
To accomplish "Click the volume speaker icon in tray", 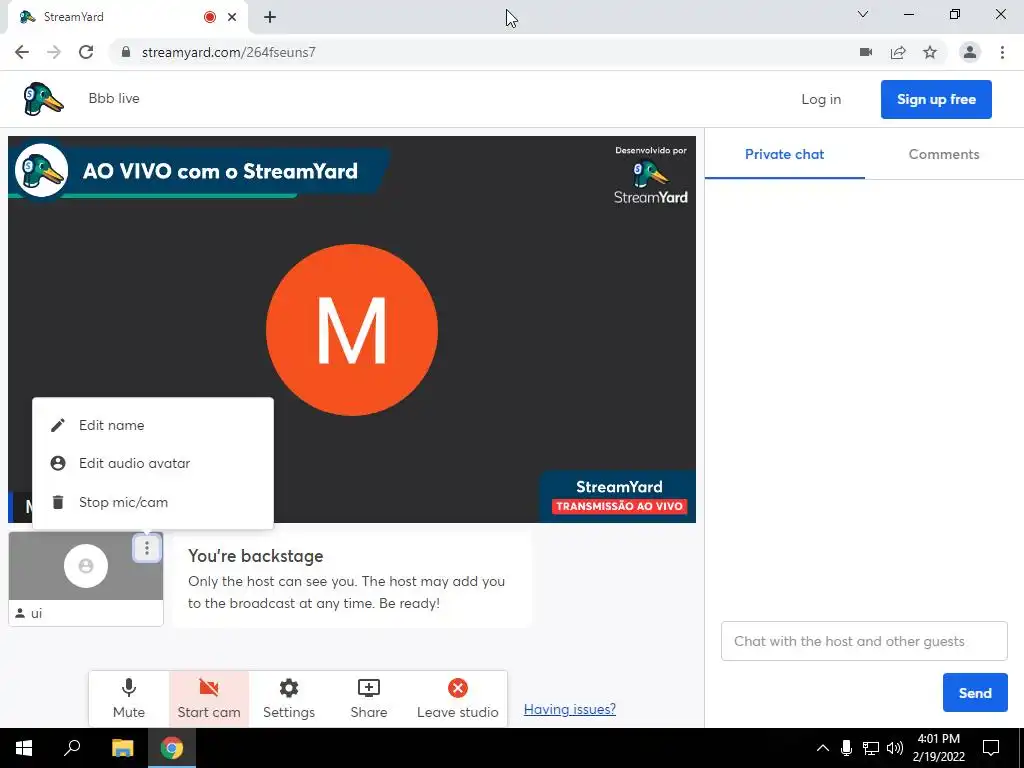I will (x=895, y=748).
